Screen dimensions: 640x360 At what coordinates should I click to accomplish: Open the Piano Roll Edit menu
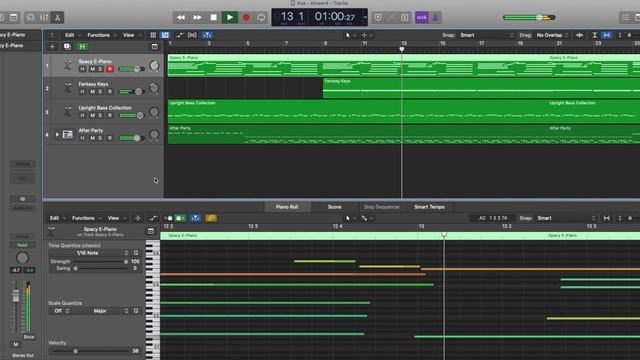[57, 218]
